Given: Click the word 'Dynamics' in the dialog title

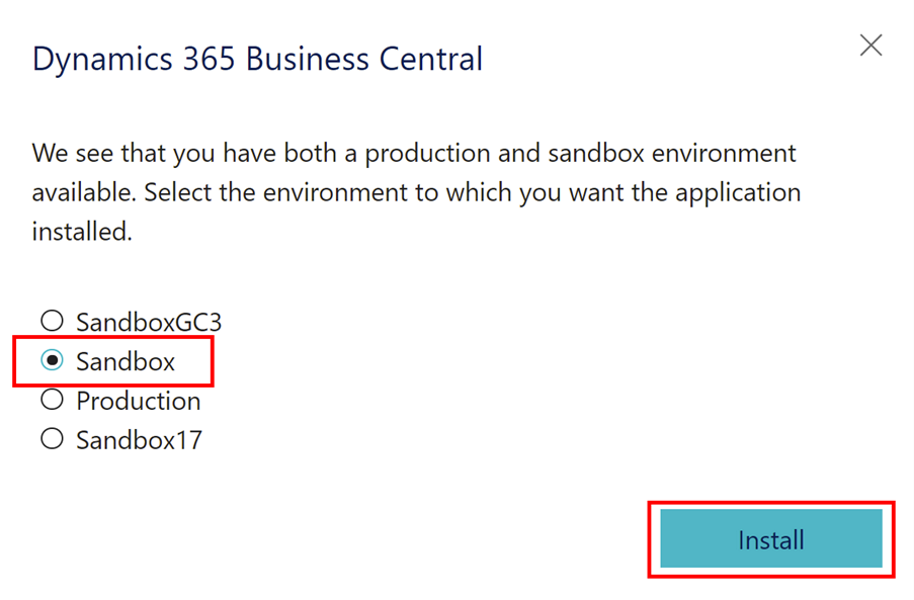Looking at the screenshot, I should [x=90, y=59].
